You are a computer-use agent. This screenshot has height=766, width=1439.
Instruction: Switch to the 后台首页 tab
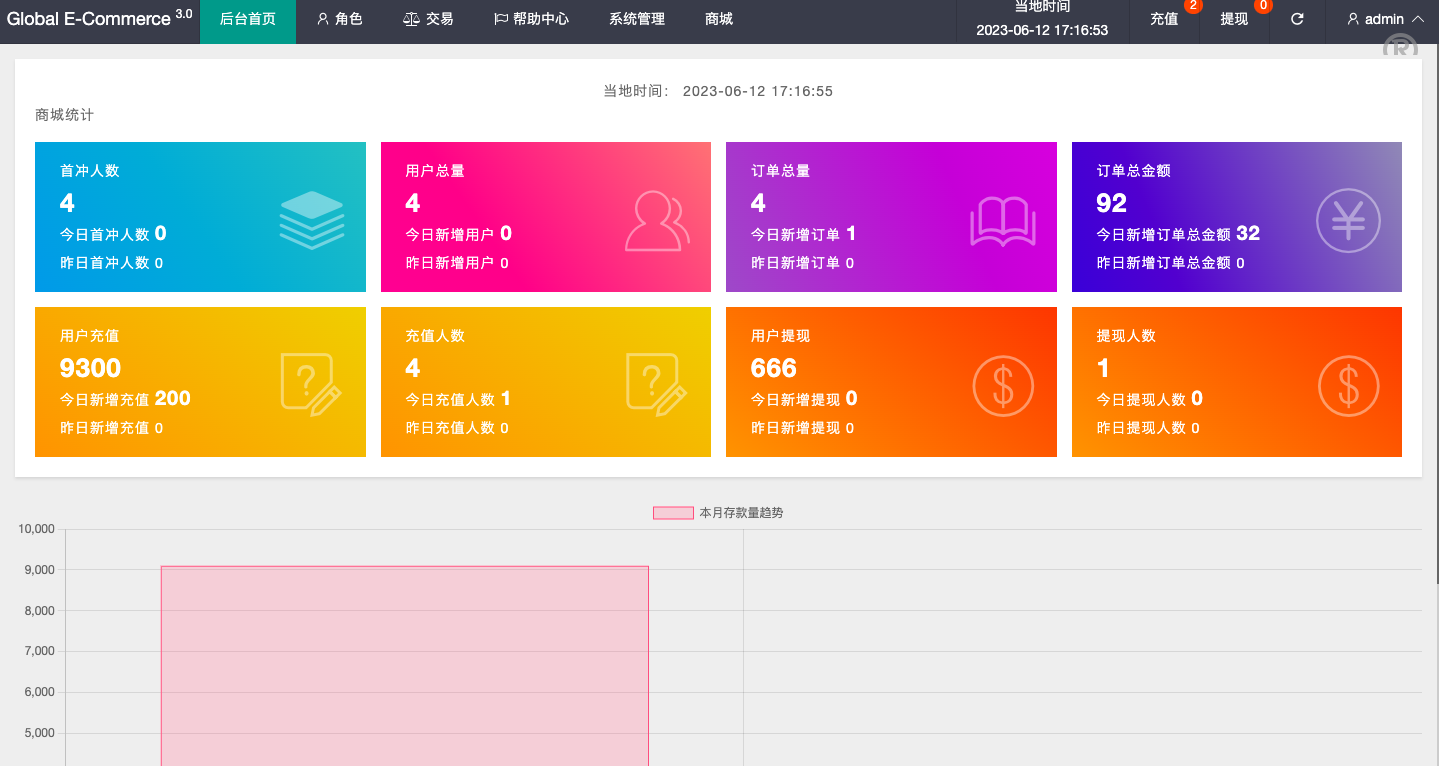pyautogui.click(x=248, y=19)
